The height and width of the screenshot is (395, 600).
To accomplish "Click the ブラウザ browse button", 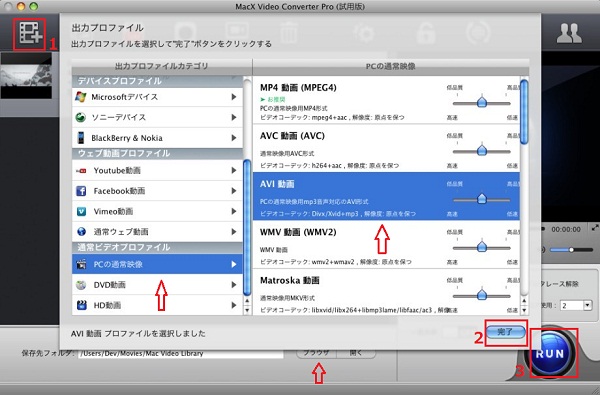I will coord(316,353).
